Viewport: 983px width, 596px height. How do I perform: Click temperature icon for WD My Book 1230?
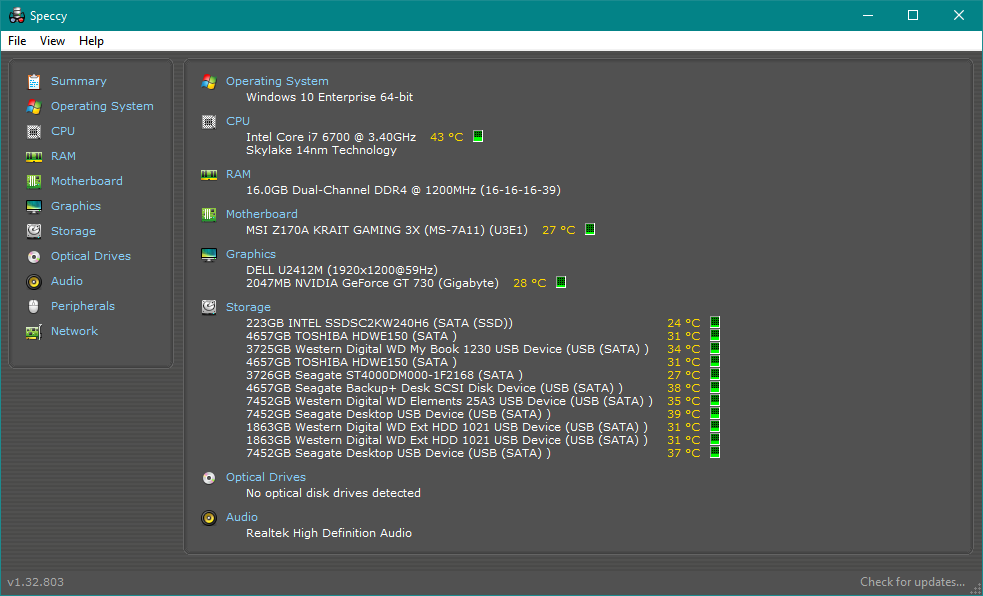tap(715, 348)
